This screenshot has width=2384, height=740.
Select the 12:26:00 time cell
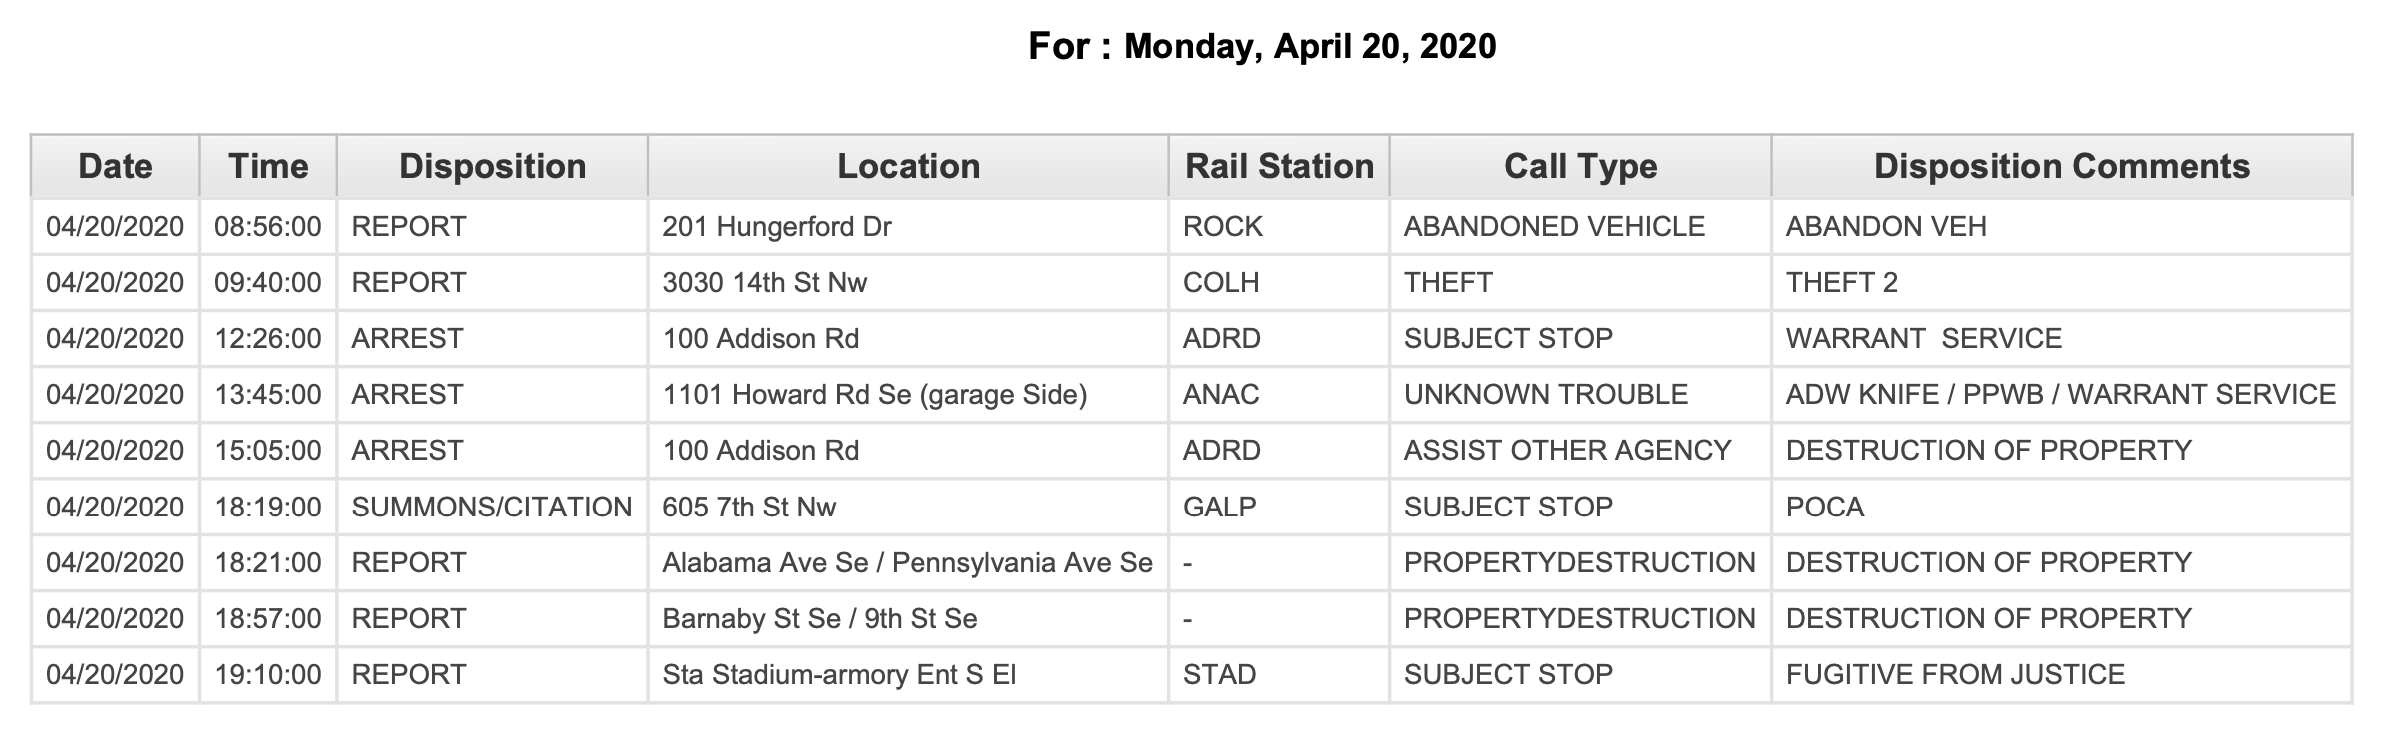[268, 338]
